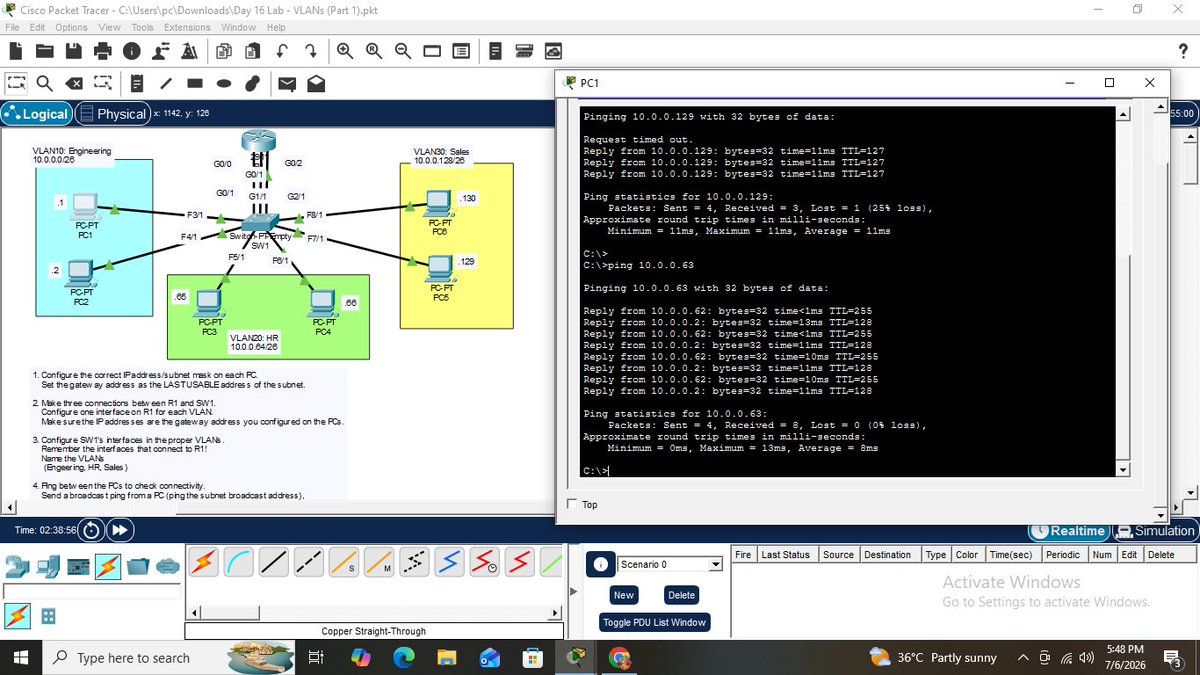Select the End Devices category

pyautogui.click(x=50, y=565)
